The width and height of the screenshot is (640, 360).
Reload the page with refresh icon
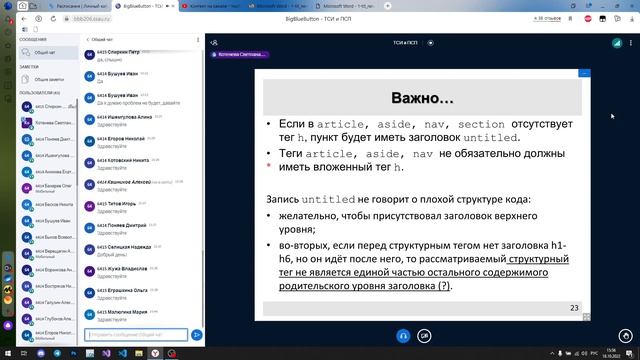(x=53, y=19)
